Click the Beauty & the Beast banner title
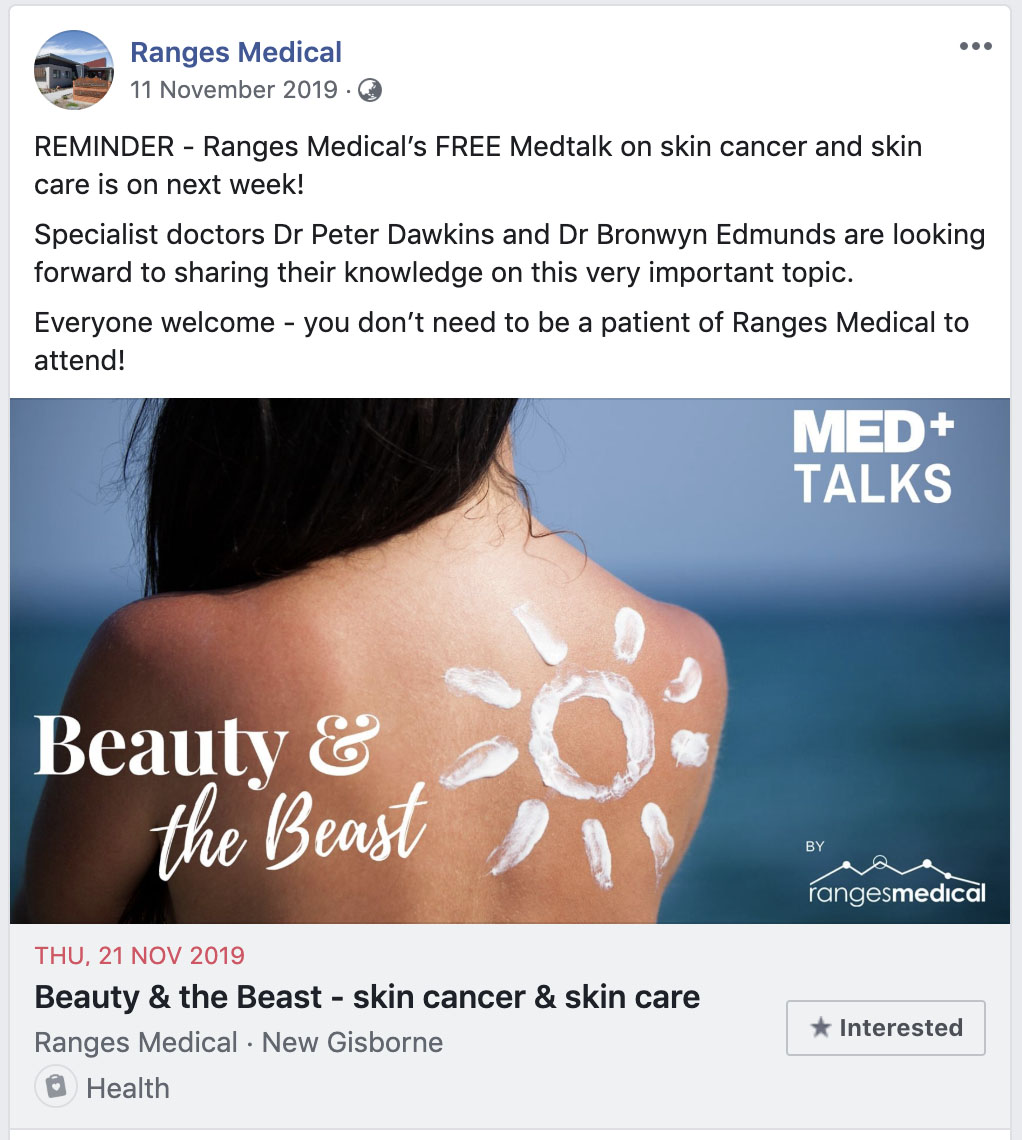The width and height of the screenshot is (1022, 1140). (x=230, y=794)
